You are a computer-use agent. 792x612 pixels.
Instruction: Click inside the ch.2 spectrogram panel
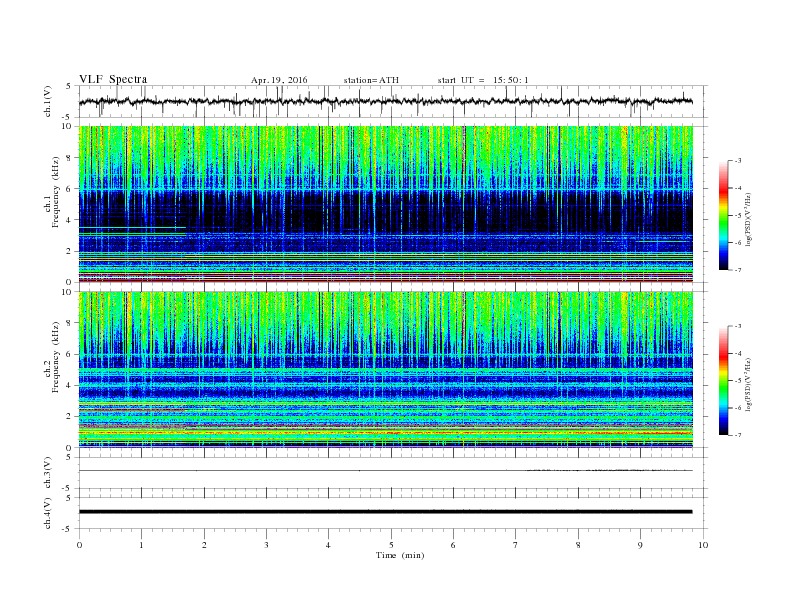[x=386, y=369]
